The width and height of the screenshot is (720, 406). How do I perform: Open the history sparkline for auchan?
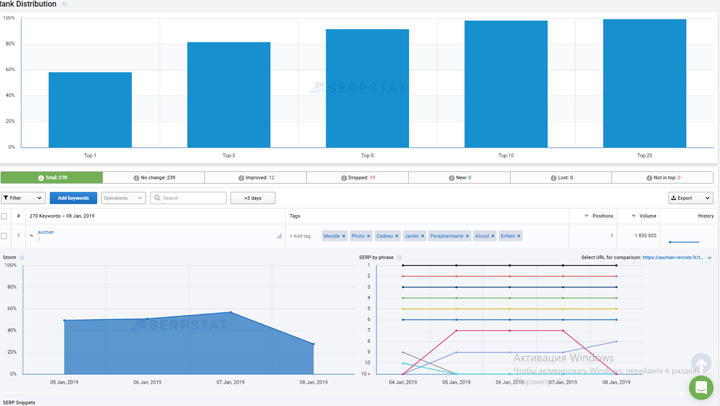click(684, 242)
